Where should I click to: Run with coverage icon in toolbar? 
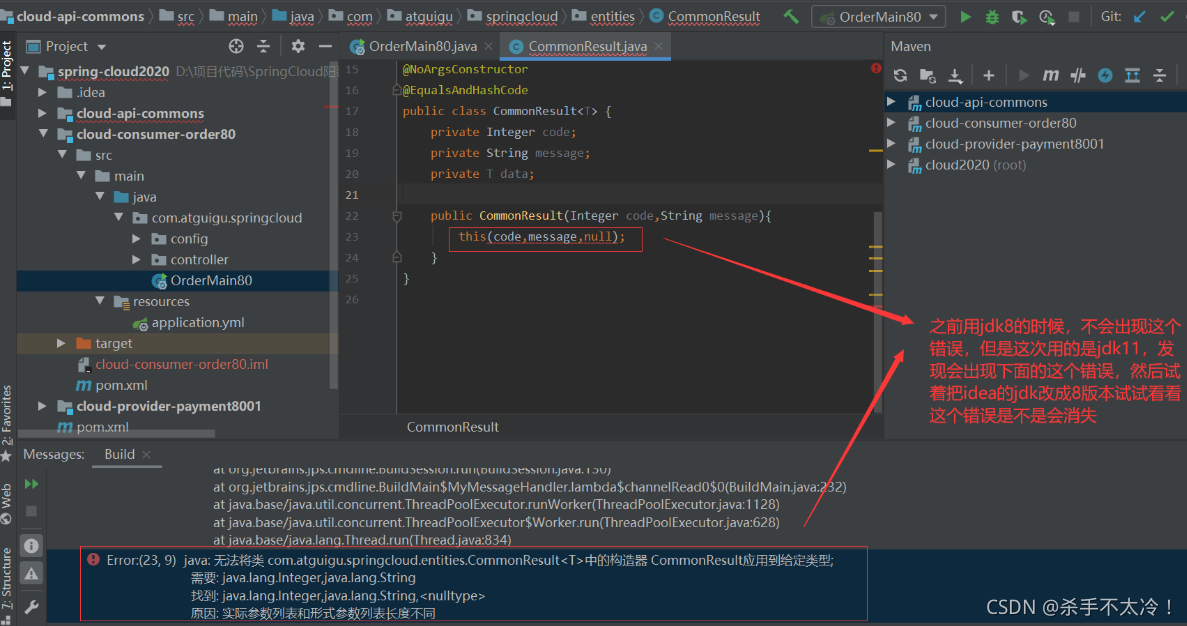(x=1019, y=16)
